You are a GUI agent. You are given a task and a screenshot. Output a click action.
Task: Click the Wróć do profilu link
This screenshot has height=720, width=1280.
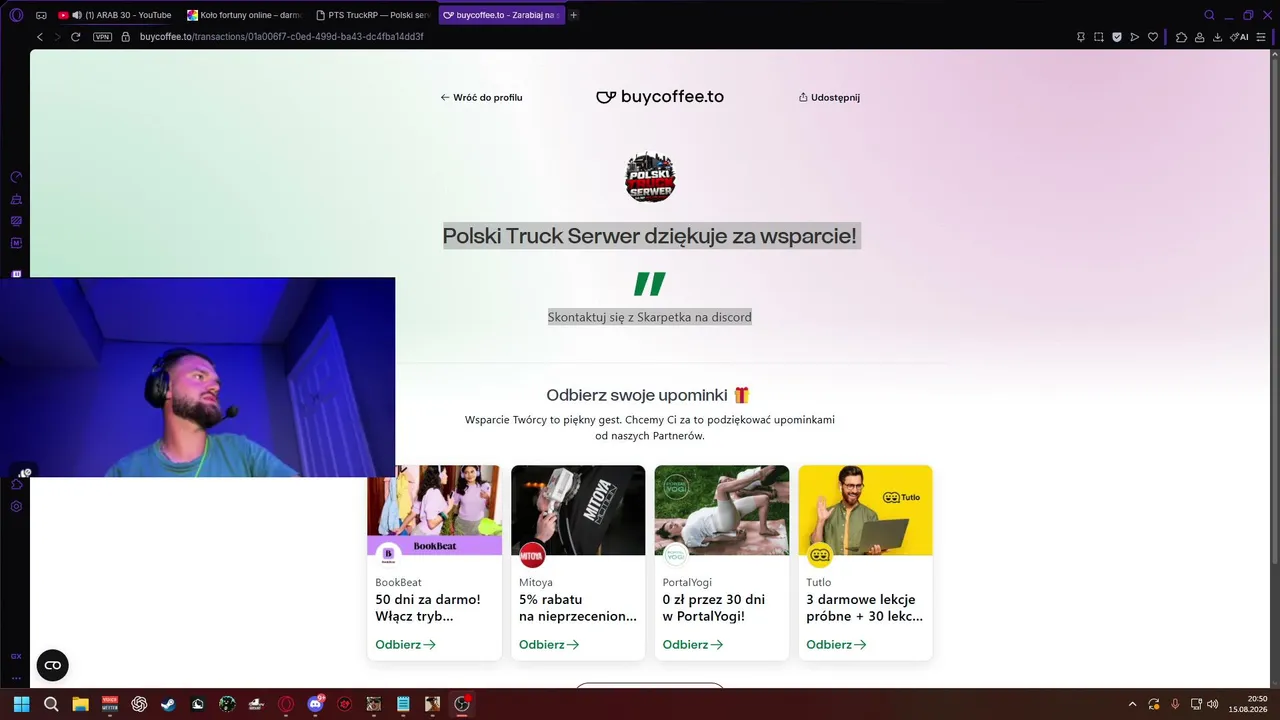[x=481, y=97]
